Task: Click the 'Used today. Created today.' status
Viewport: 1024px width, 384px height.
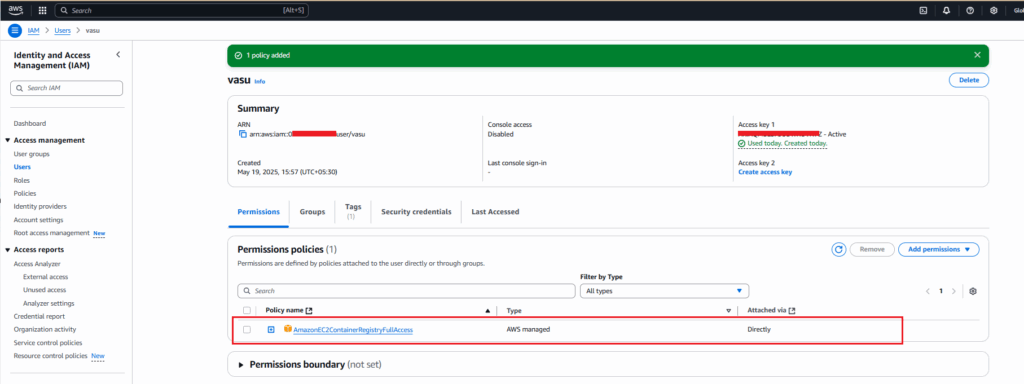Action: (x=783, y=144)
